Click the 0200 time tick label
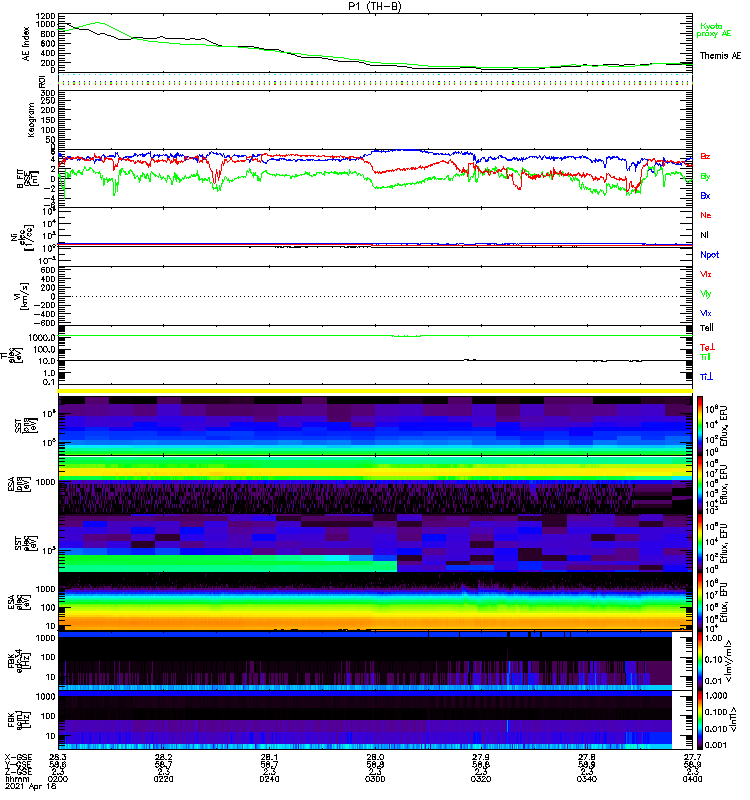The width and height of the screenshot is (750, 800). click(58, 779)
